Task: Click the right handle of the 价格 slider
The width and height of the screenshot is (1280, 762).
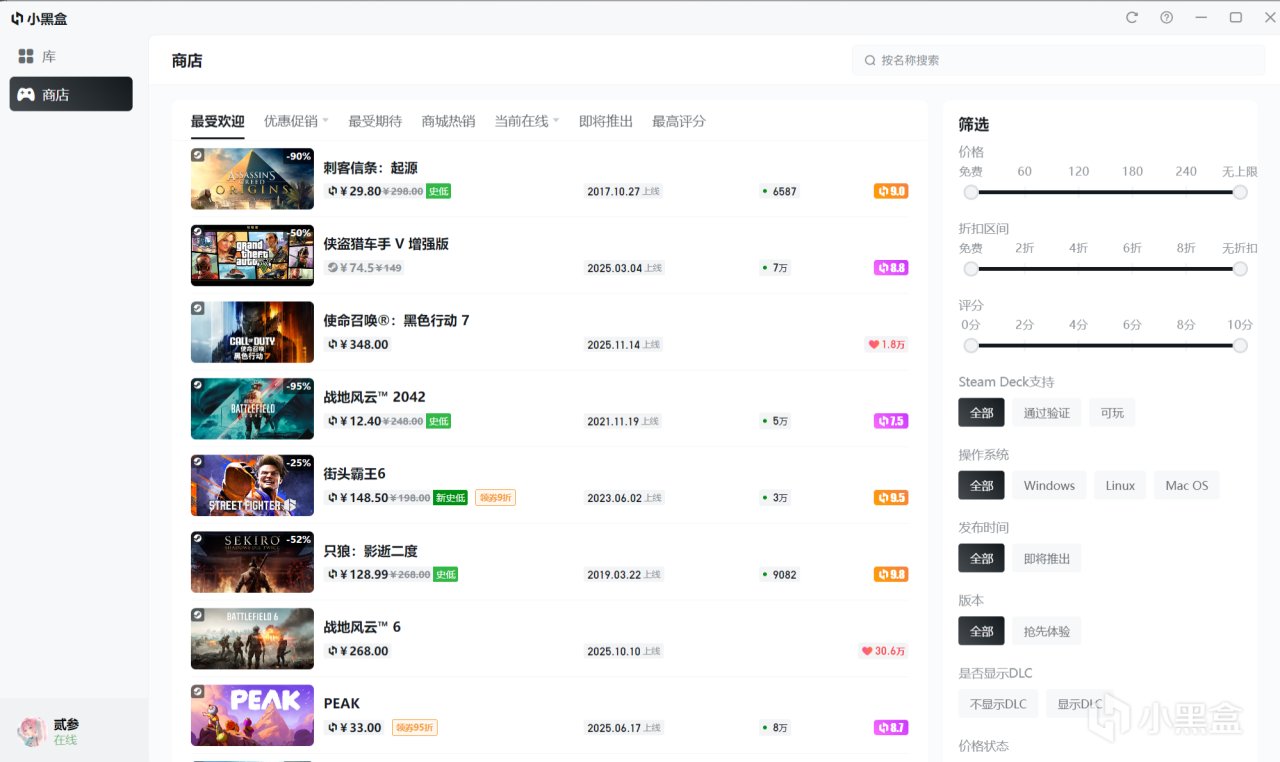Action: click(x=1240, y=192)
